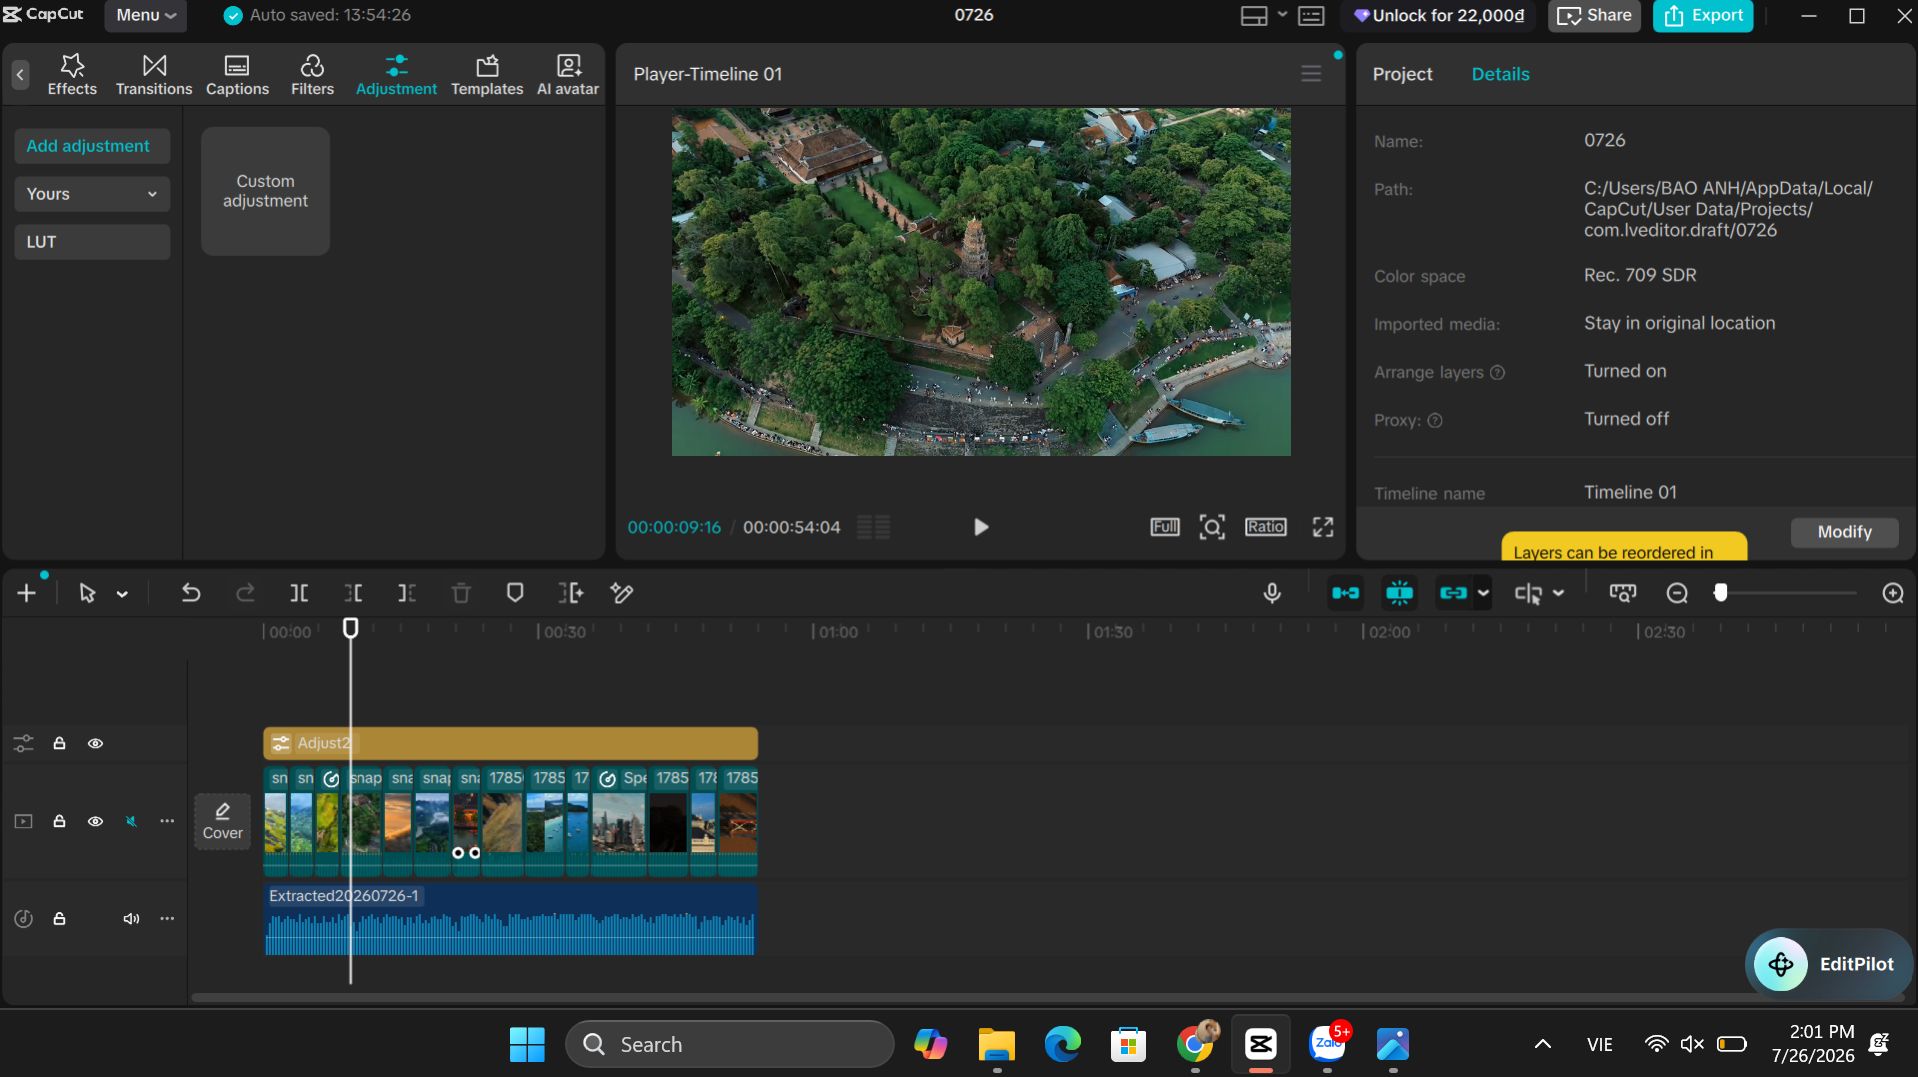Start voiceover recording with microphone icon
Viewport: 1918px width, 1077px height.
1272,593
